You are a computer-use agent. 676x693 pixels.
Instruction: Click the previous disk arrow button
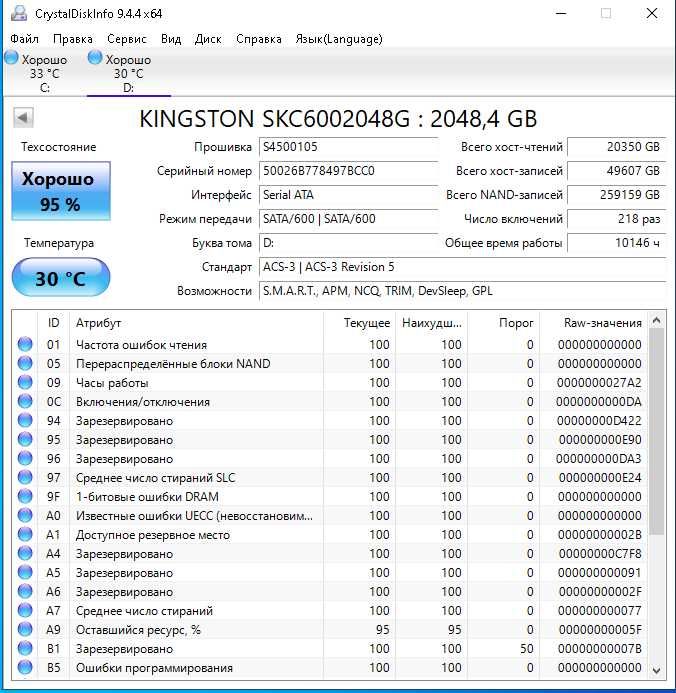23,118
